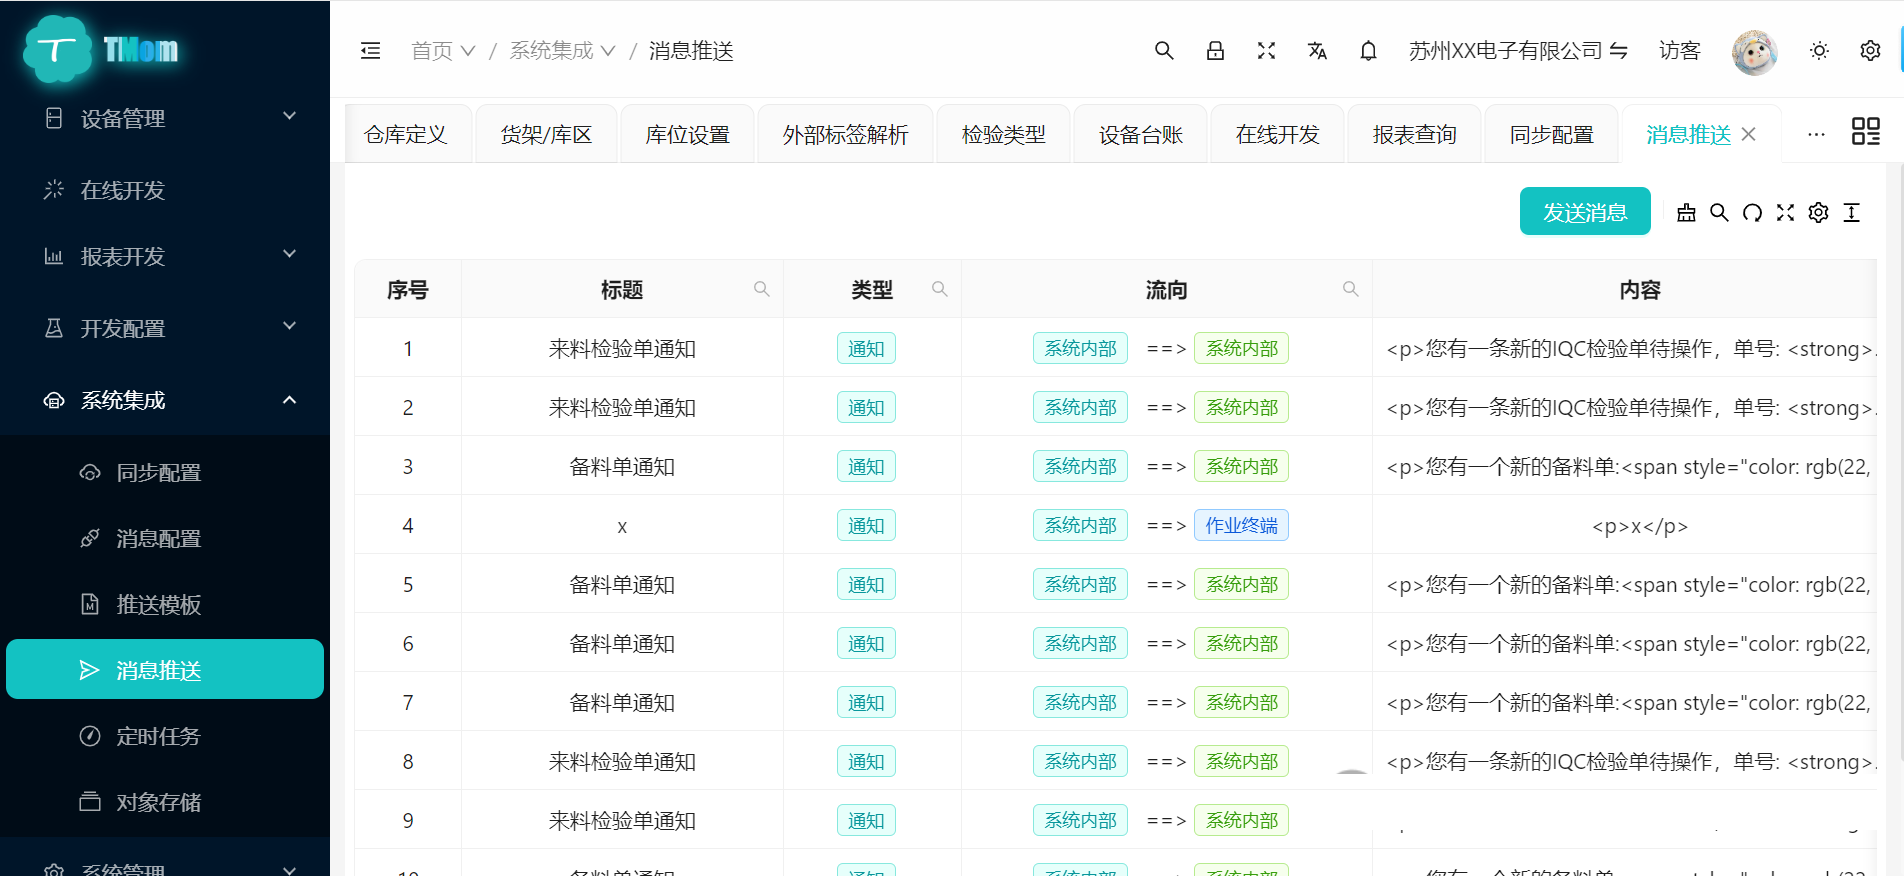Viewport: 1904px width, 876px height.
Task: Close the 消息推送 tab
Action: click(x=1748, y=134)
